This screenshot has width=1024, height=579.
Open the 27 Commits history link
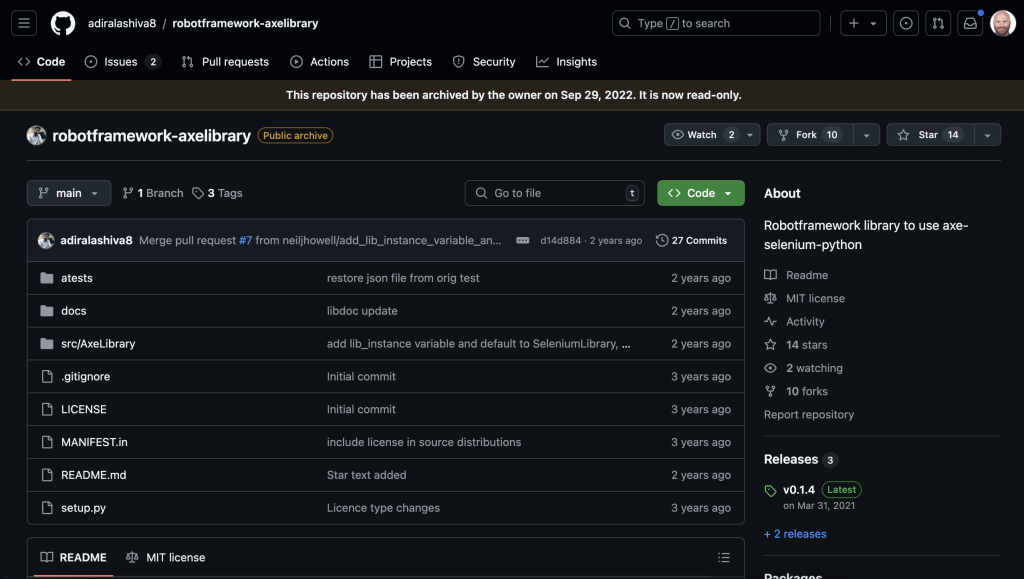691,240
